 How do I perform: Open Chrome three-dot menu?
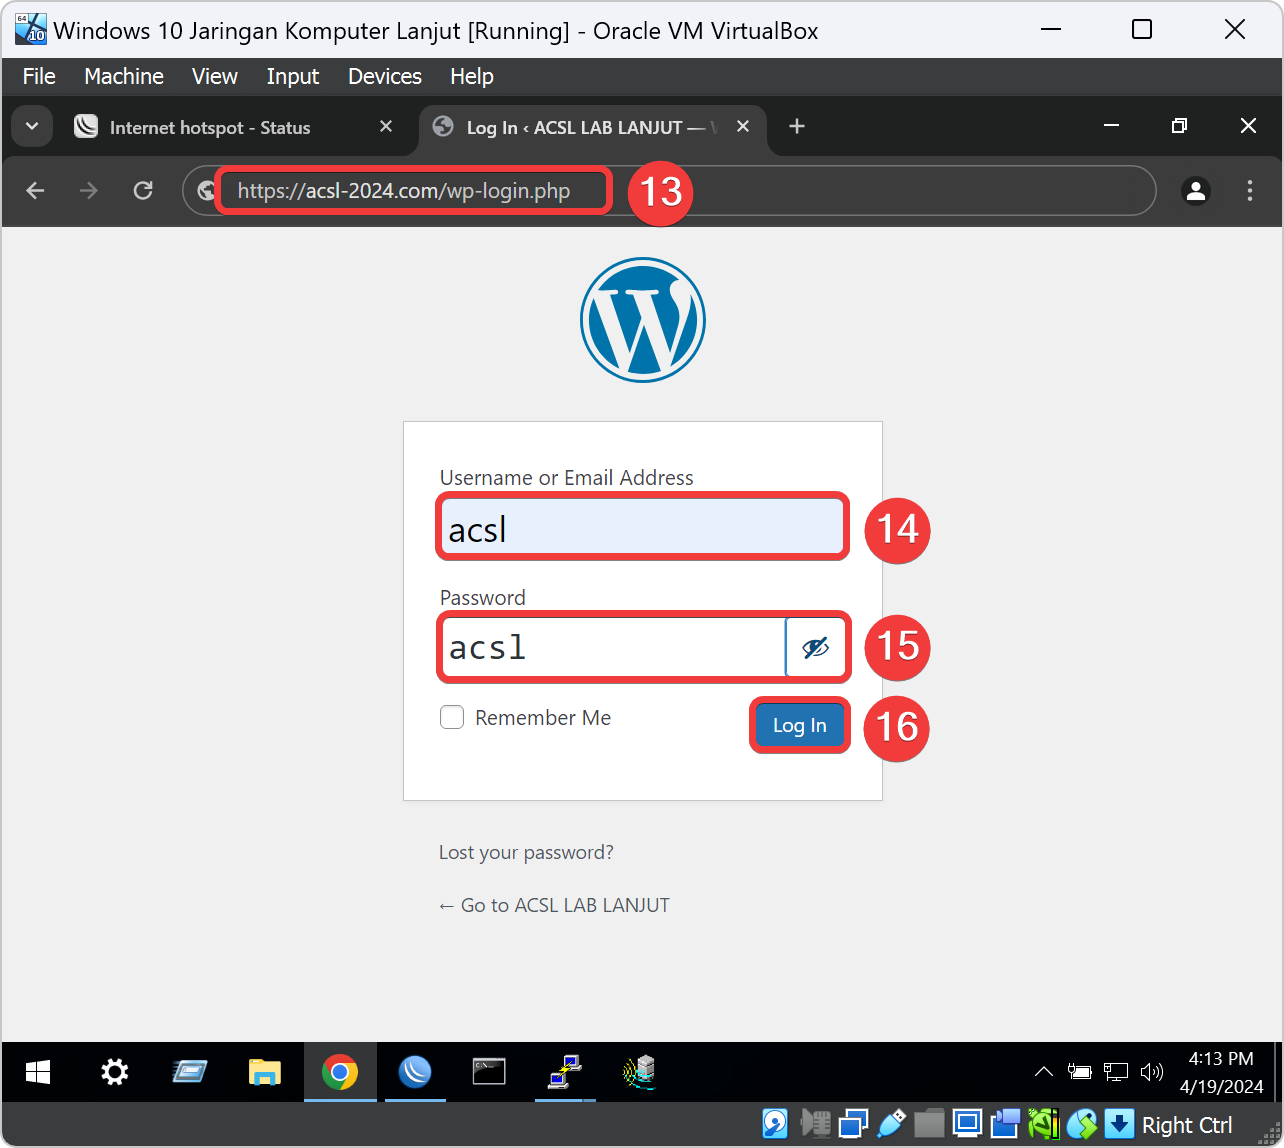click(x=1250, y=190)
